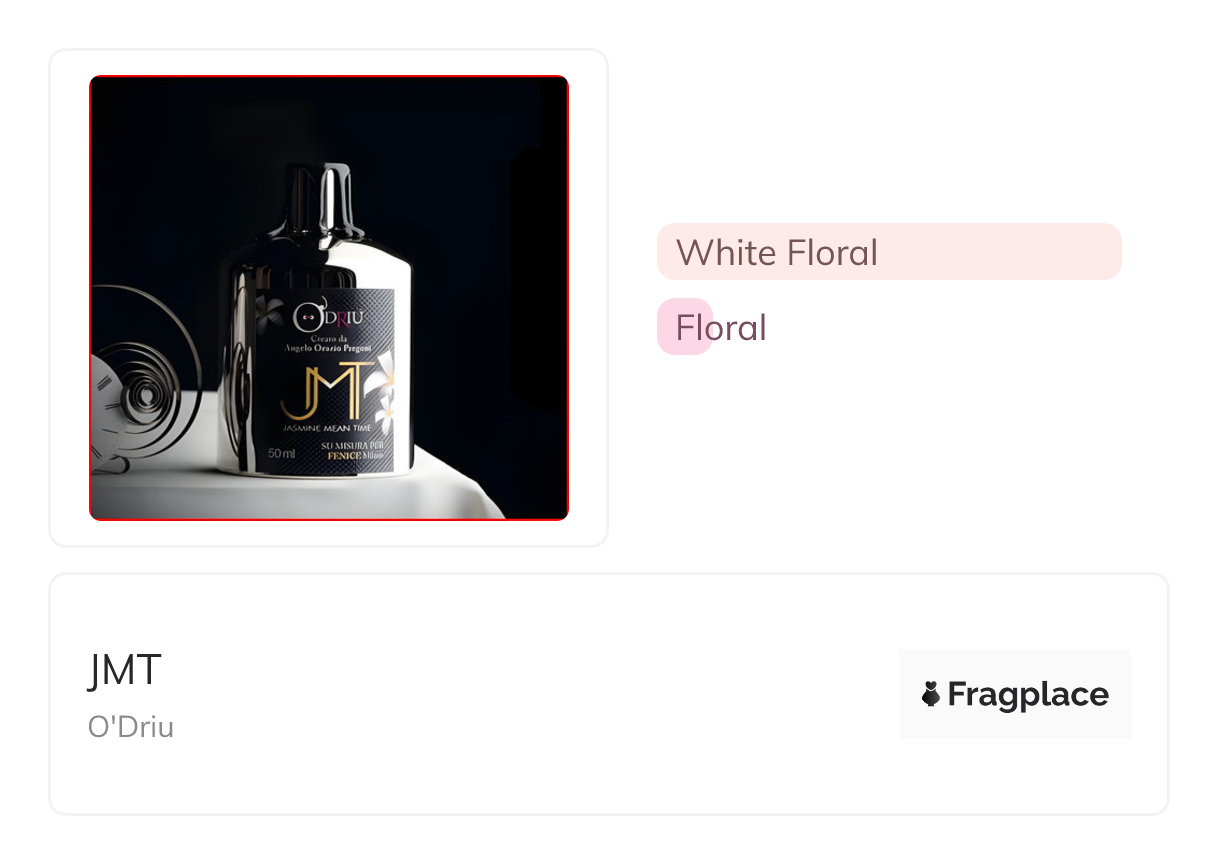This screenshot has height=864, width=1218.
Task: Click the White Floral text label
Action: [777, 252]
